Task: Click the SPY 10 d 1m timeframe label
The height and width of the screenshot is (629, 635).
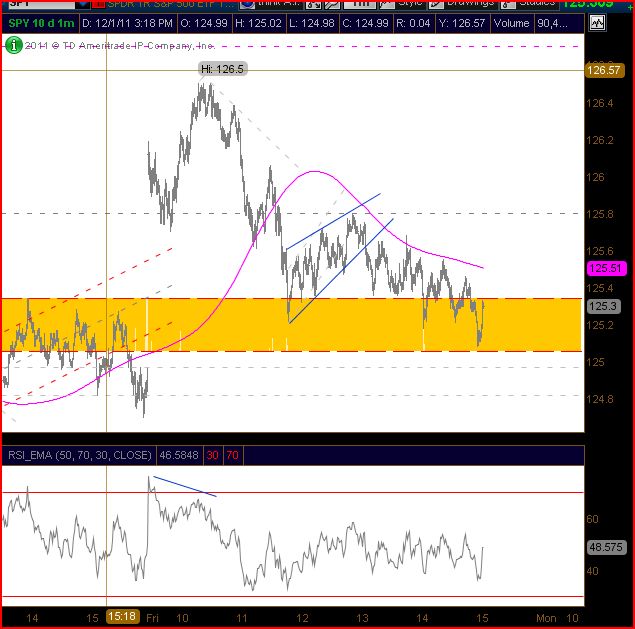Action: point(41,23)
